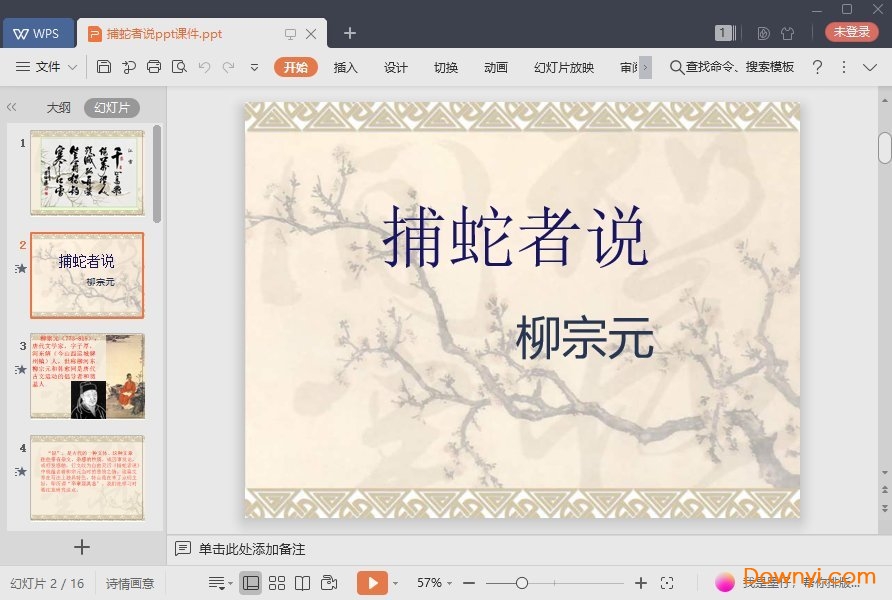Open Print Preview from quick access toolbar
This screenshot has width=892, height=600.
pos(181,67)
